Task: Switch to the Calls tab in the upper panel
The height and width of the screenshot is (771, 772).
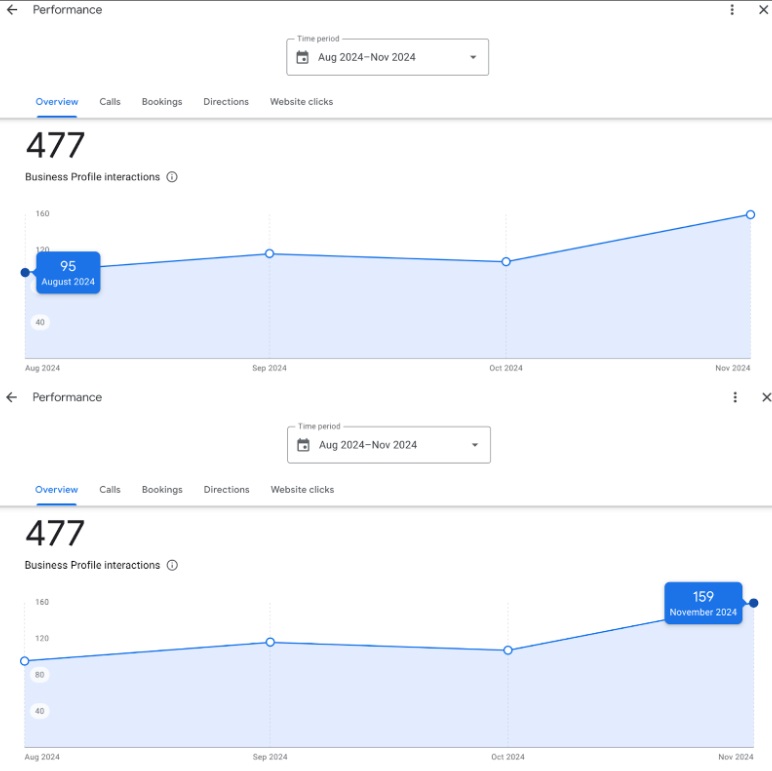Action: (110, 102)
